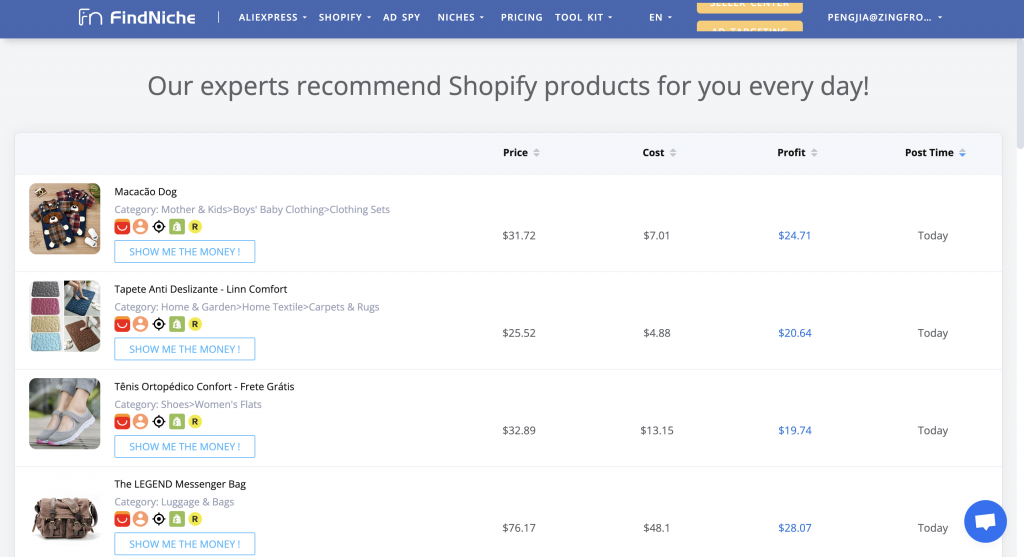Viewport: 1024px width, 557px height.
Task: Open the PRICING page
Action: 521,18
